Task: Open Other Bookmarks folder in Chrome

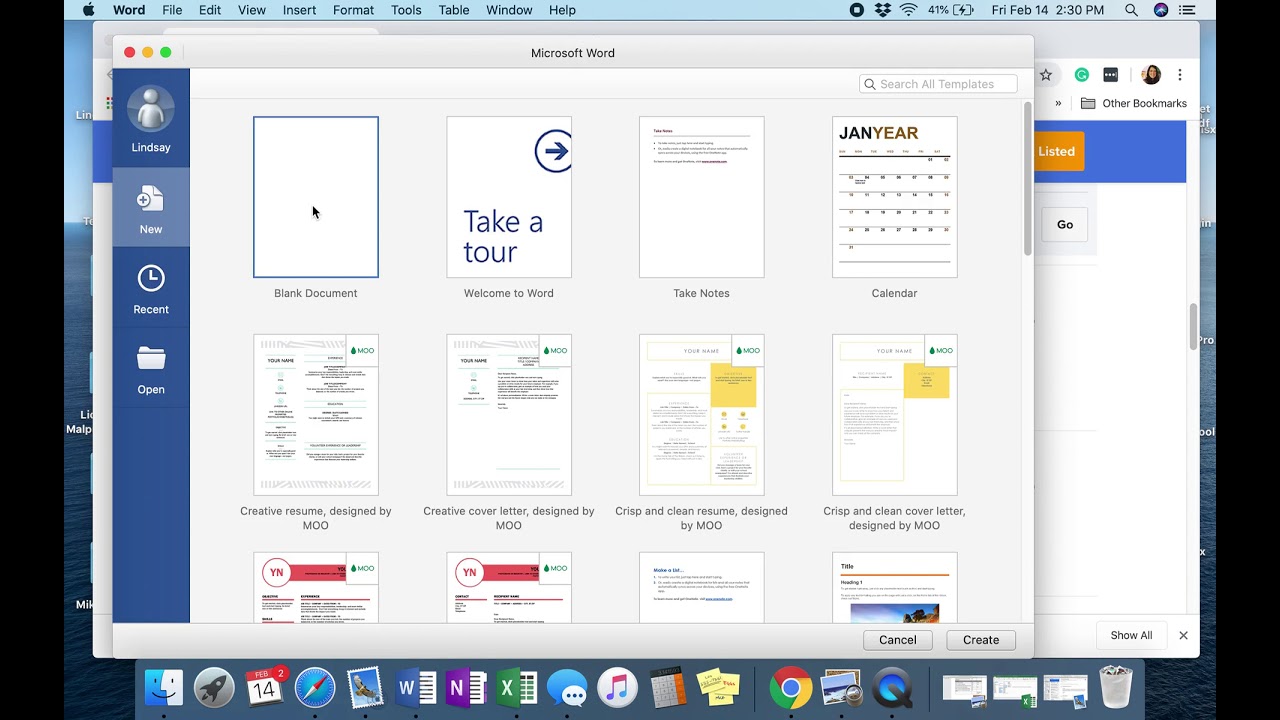Action: click(1134, 103)
